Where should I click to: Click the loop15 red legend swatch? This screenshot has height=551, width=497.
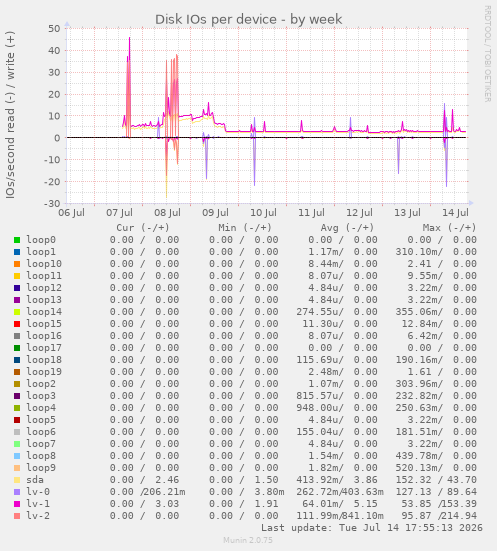pos(17,324)
